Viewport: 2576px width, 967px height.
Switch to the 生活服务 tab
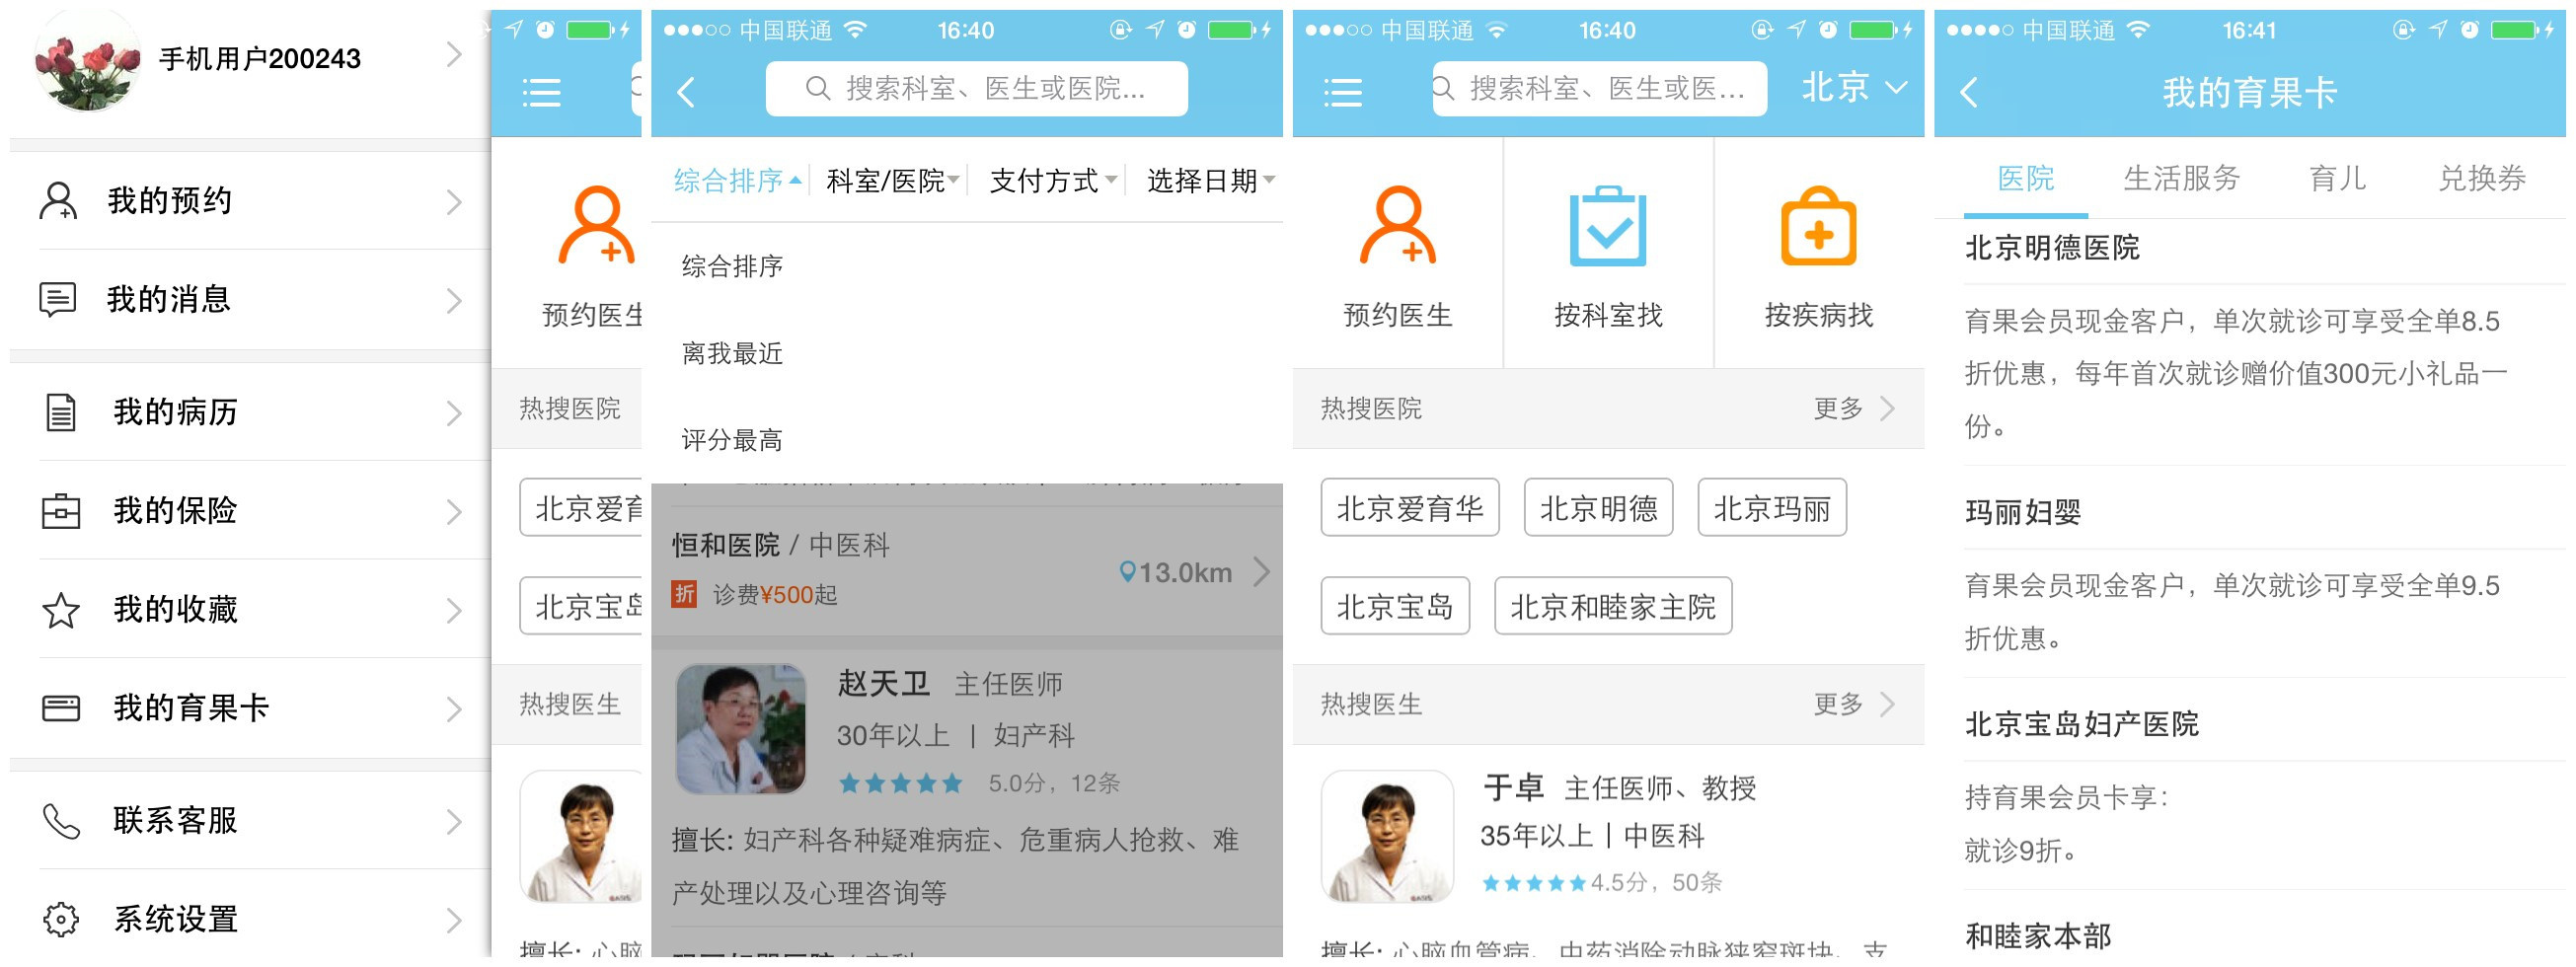click(2181, 178)
